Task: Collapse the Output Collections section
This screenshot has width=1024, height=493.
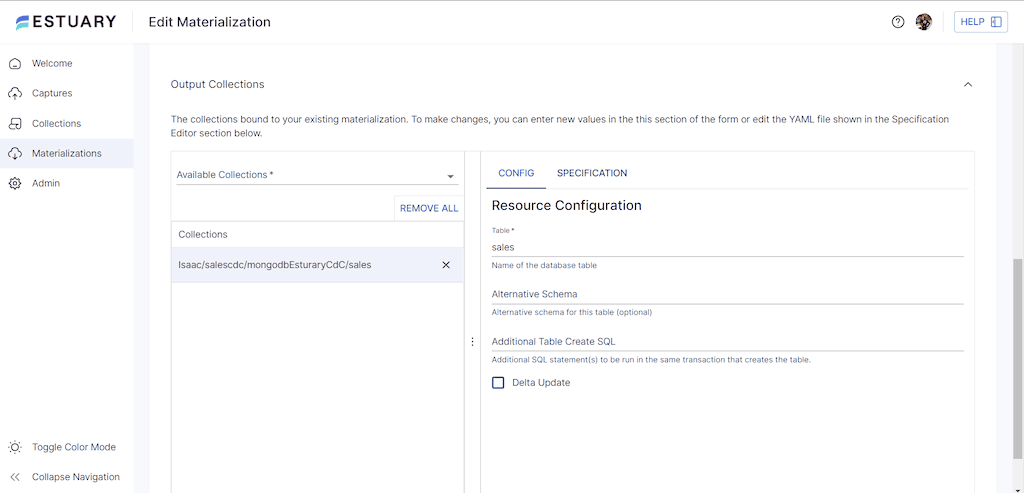Action: (x=968, y=84)
